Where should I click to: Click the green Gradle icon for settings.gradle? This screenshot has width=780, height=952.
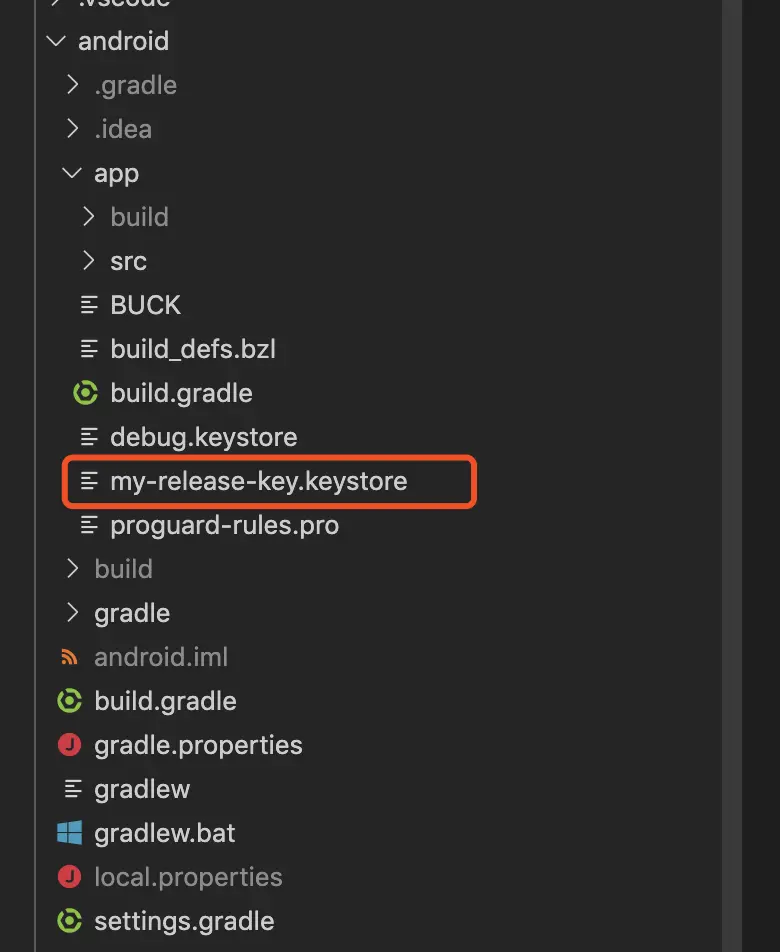[69, 921]
